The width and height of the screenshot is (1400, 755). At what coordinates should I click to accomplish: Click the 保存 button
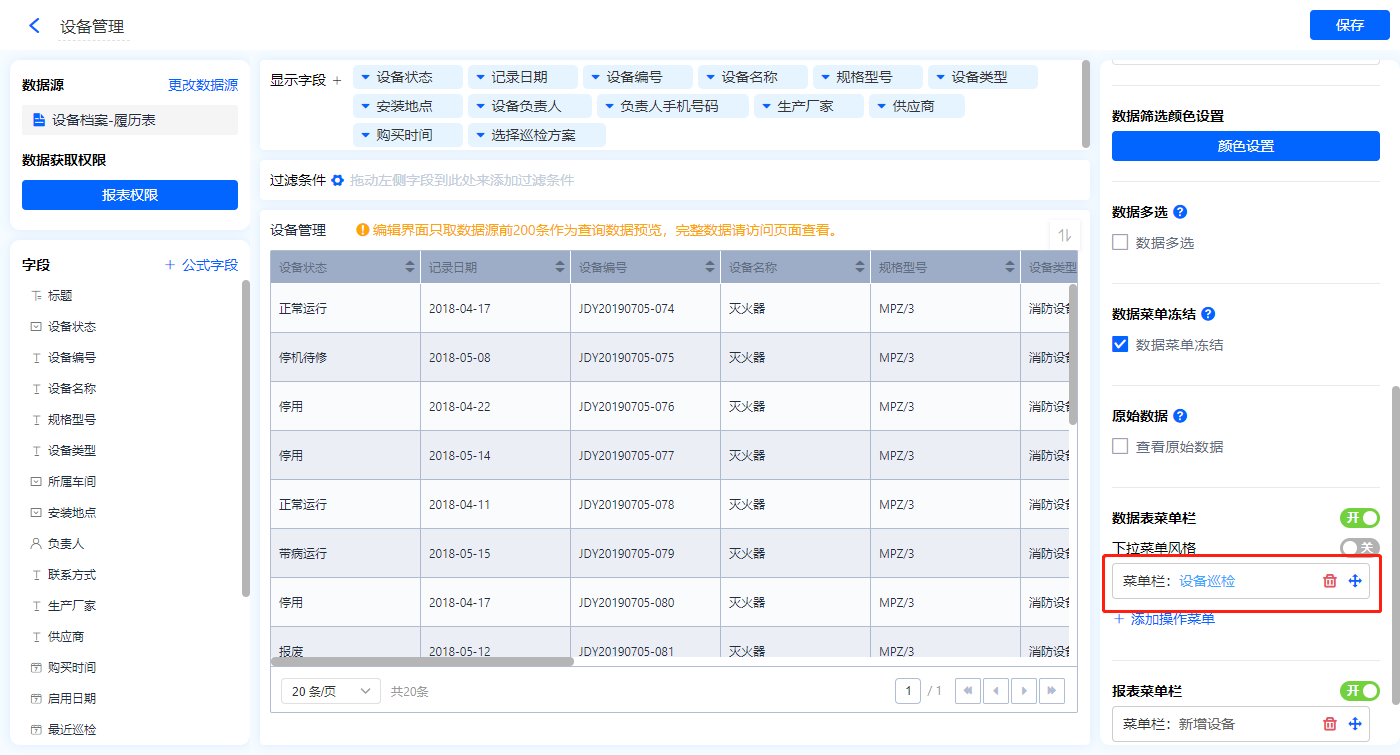[1349, 26]
